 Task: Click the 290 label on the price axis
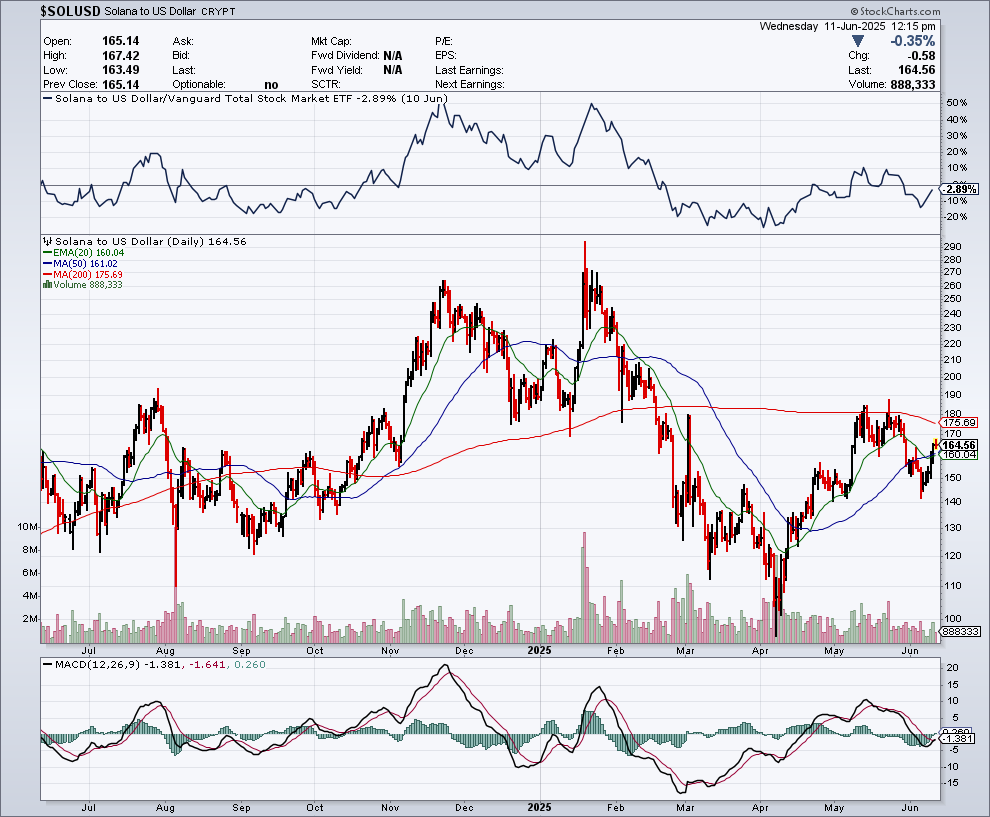(953, 246)
